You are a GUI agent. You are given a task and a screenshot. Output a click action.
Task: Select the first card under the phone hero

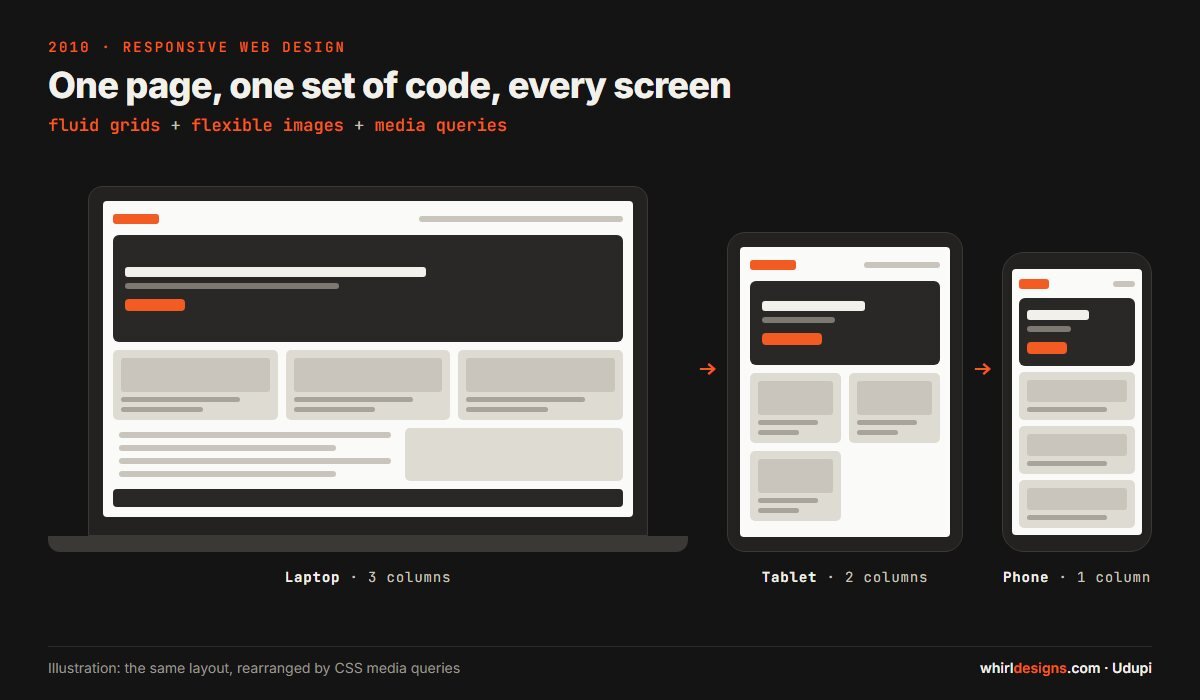(1077, 396)
